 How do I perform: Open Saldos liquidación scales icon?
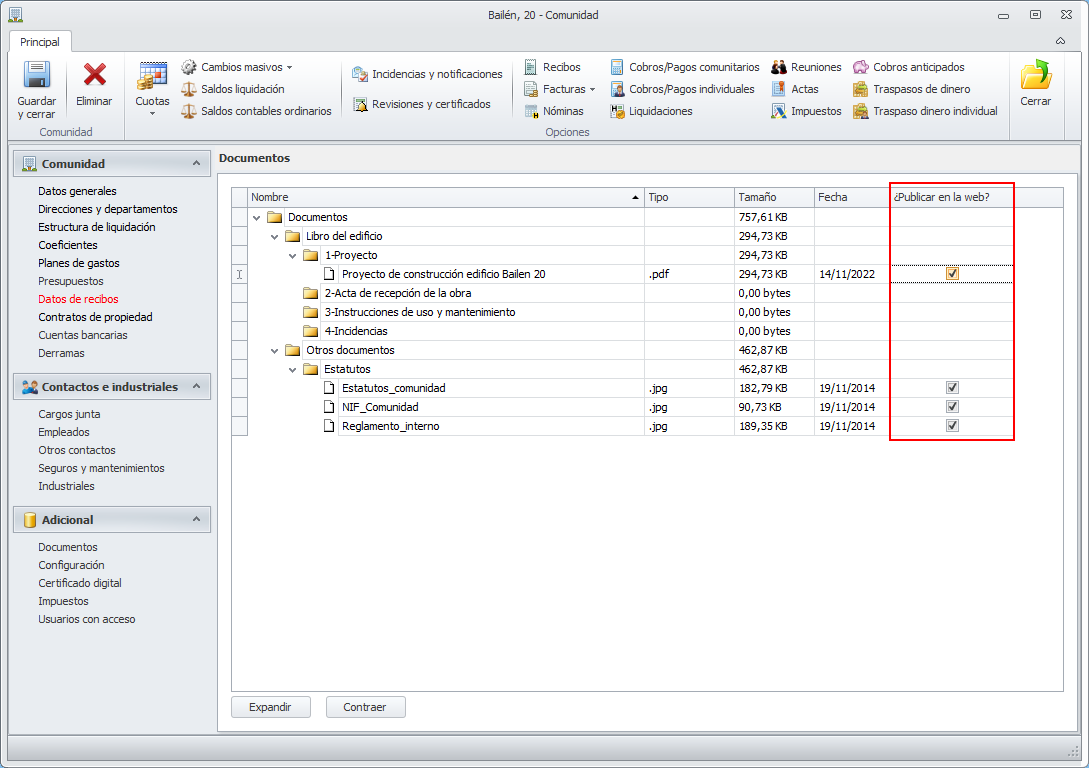(189, 89)
